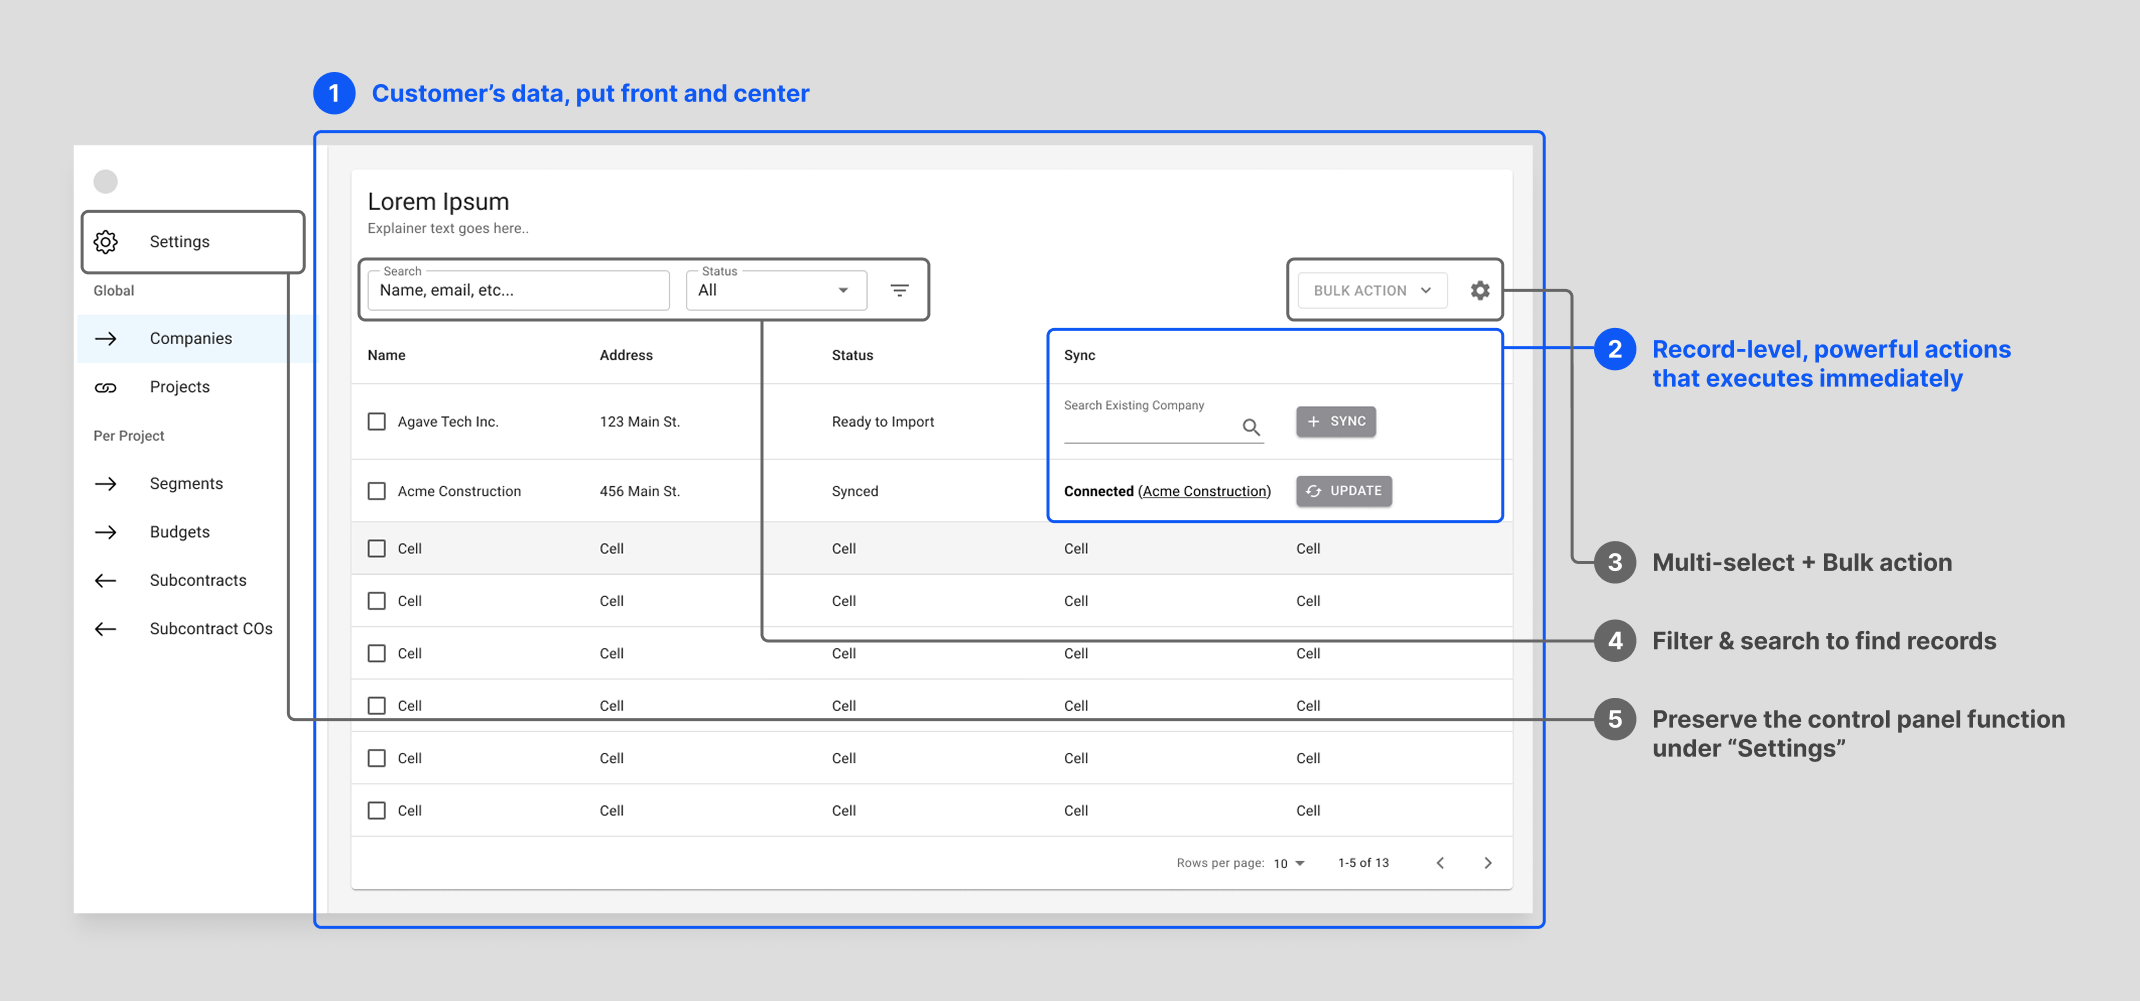Click the gear icon beside Bulk Action
This screenshot has width=2140, height=1001.
[x=1479, y=290]
